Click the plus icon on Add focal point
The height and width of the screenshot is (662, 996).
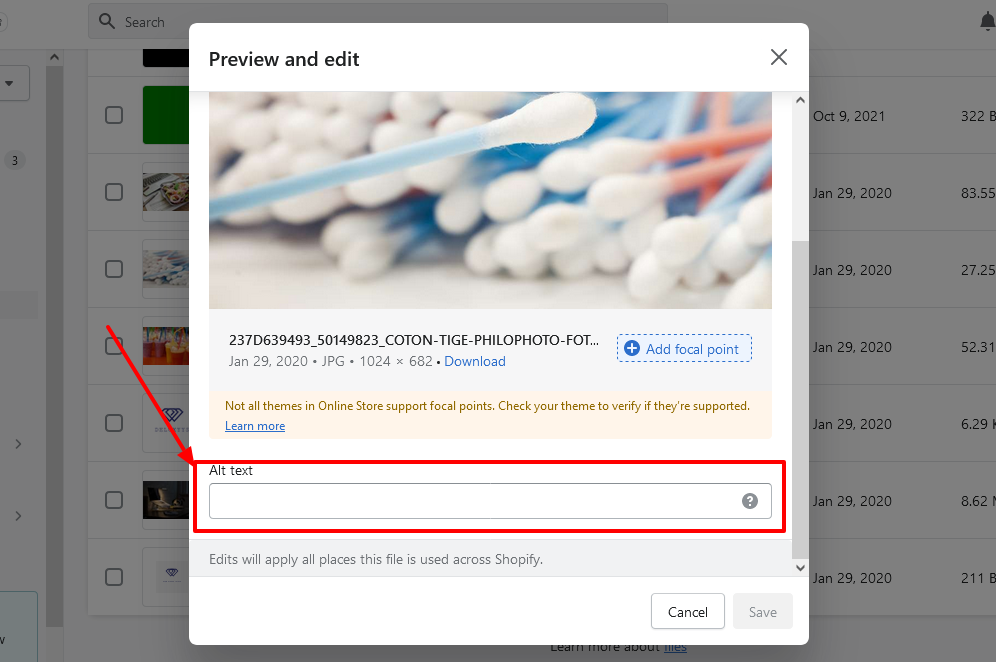(631, 348)
